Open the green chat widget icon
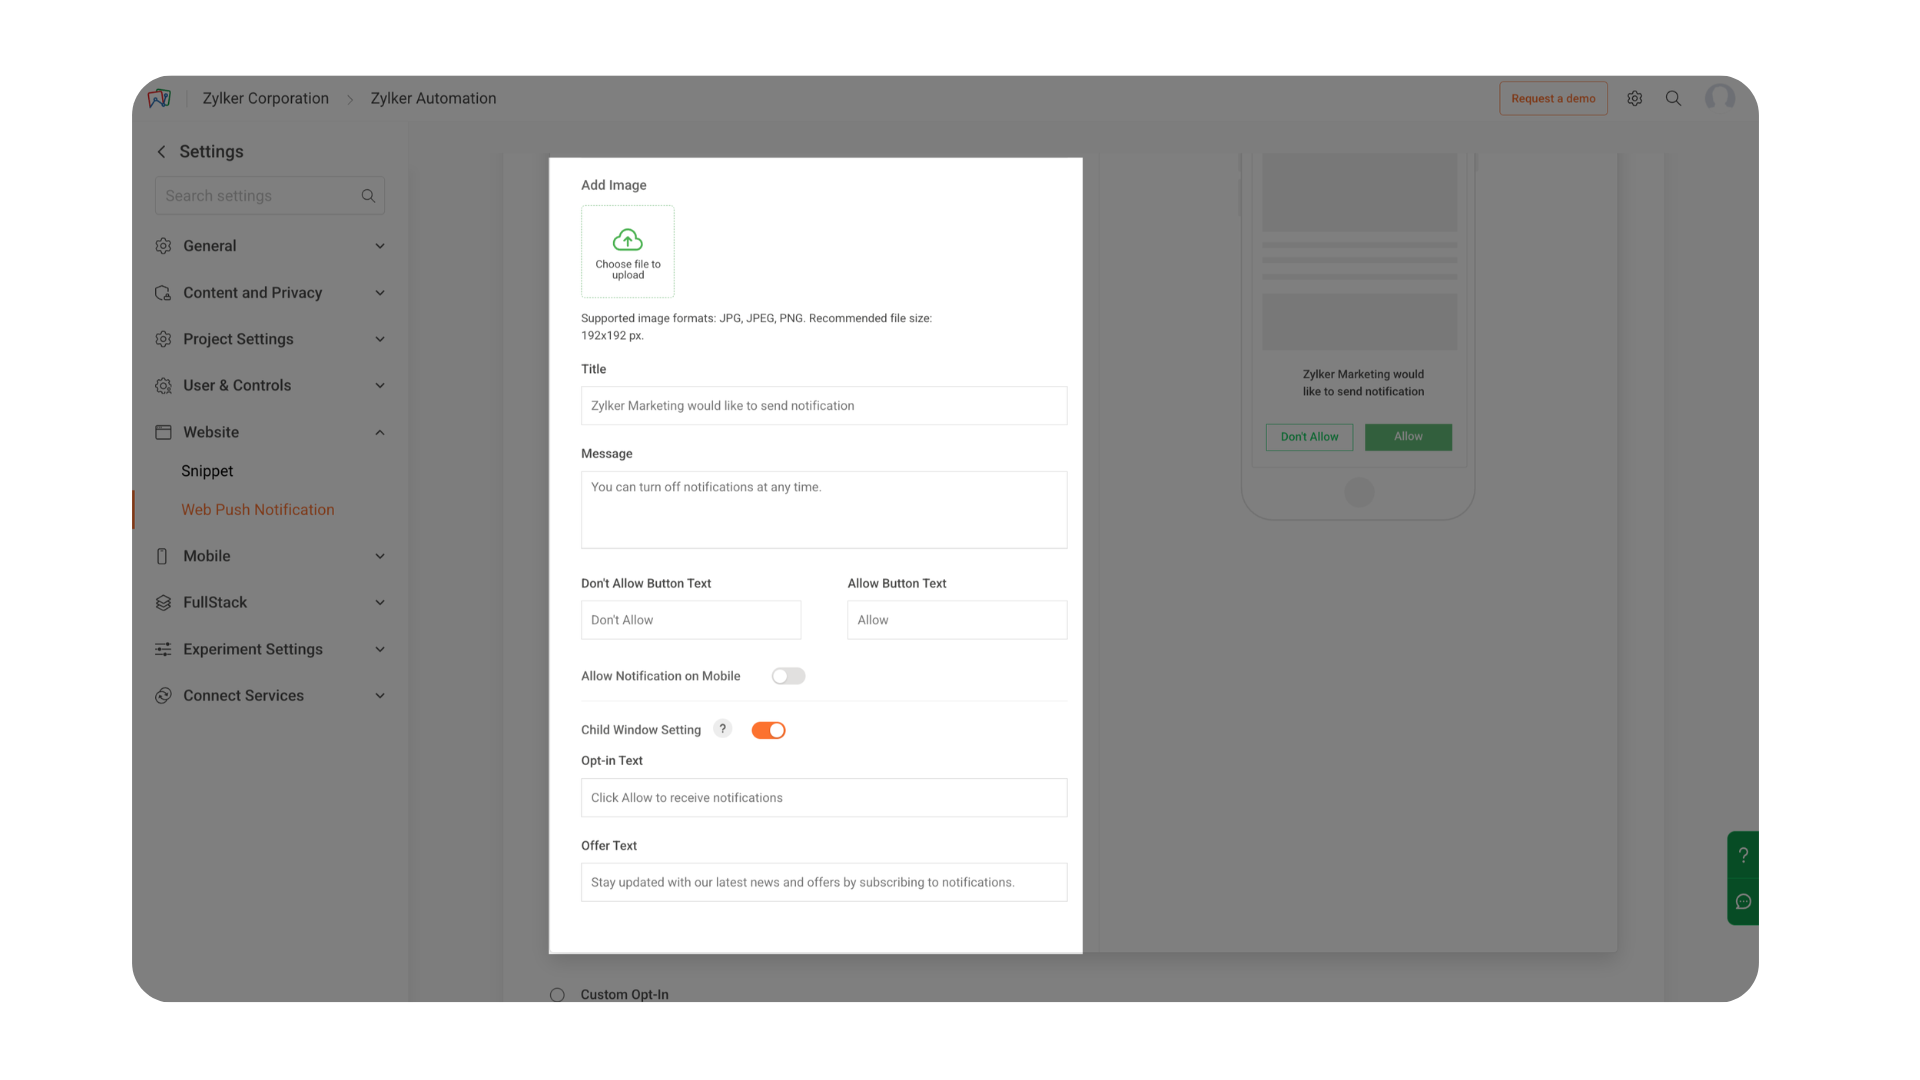 pyautogui.click(x=1743, y=902)
